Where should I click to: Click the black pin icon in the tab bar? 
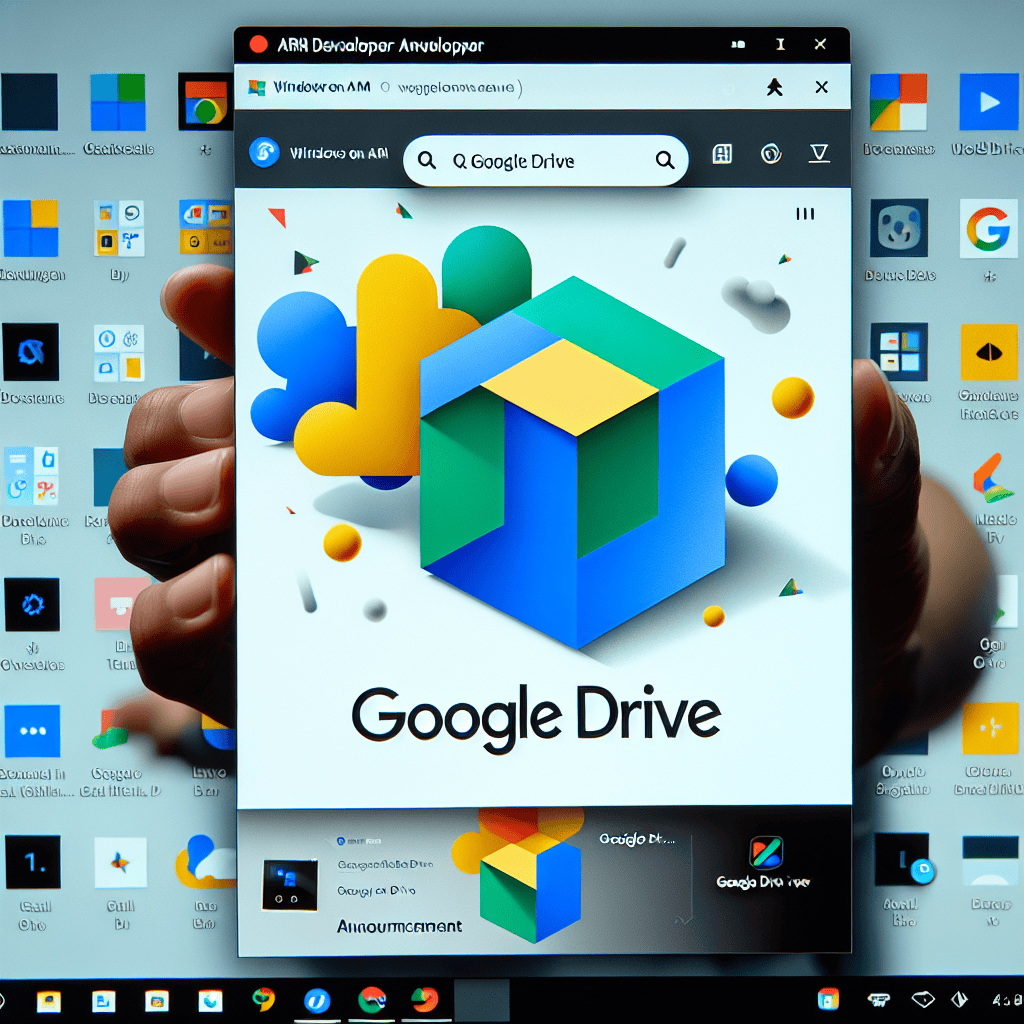(775, 87)
